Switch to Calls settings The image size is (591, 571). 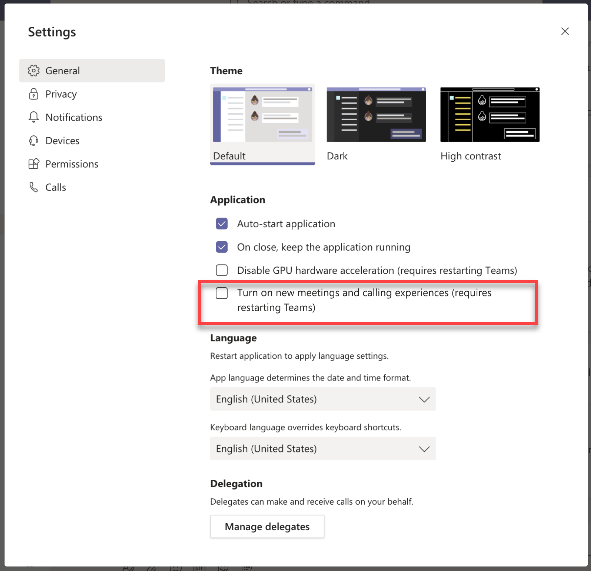92,187
